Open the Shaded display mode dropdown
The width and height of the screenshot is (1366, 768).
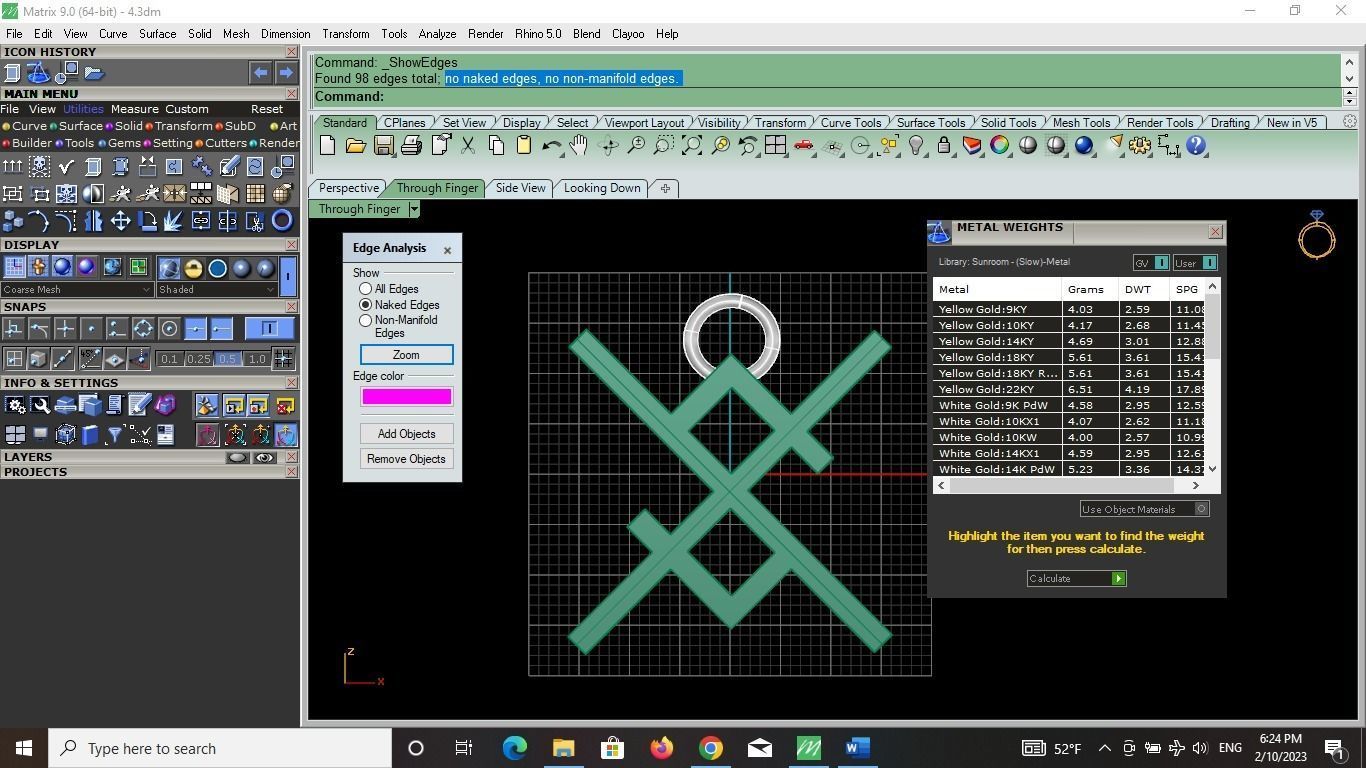(x=216, y=290)
